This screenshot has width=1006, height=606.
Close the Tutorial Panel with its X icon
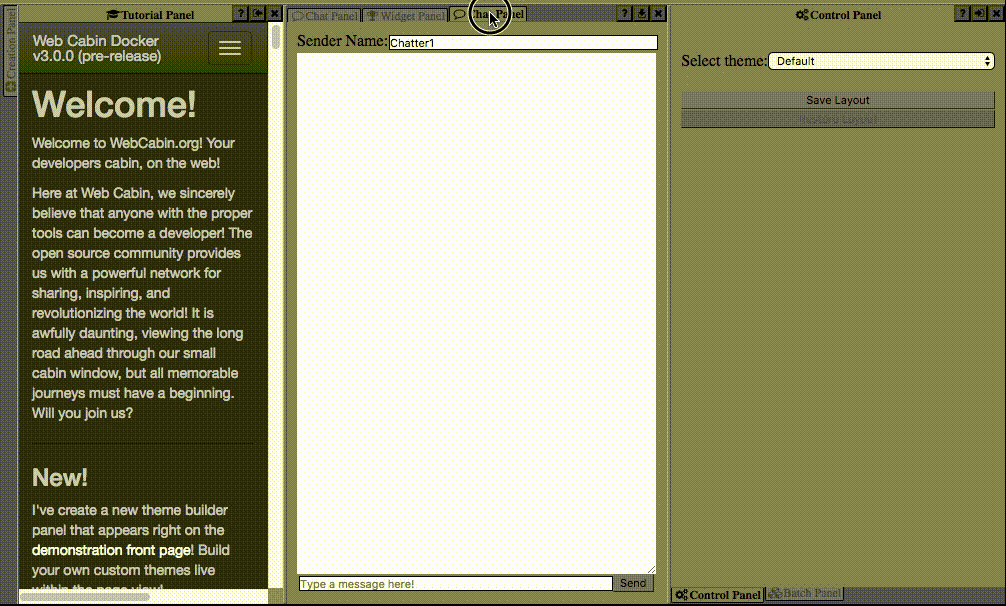coord(275,13)
